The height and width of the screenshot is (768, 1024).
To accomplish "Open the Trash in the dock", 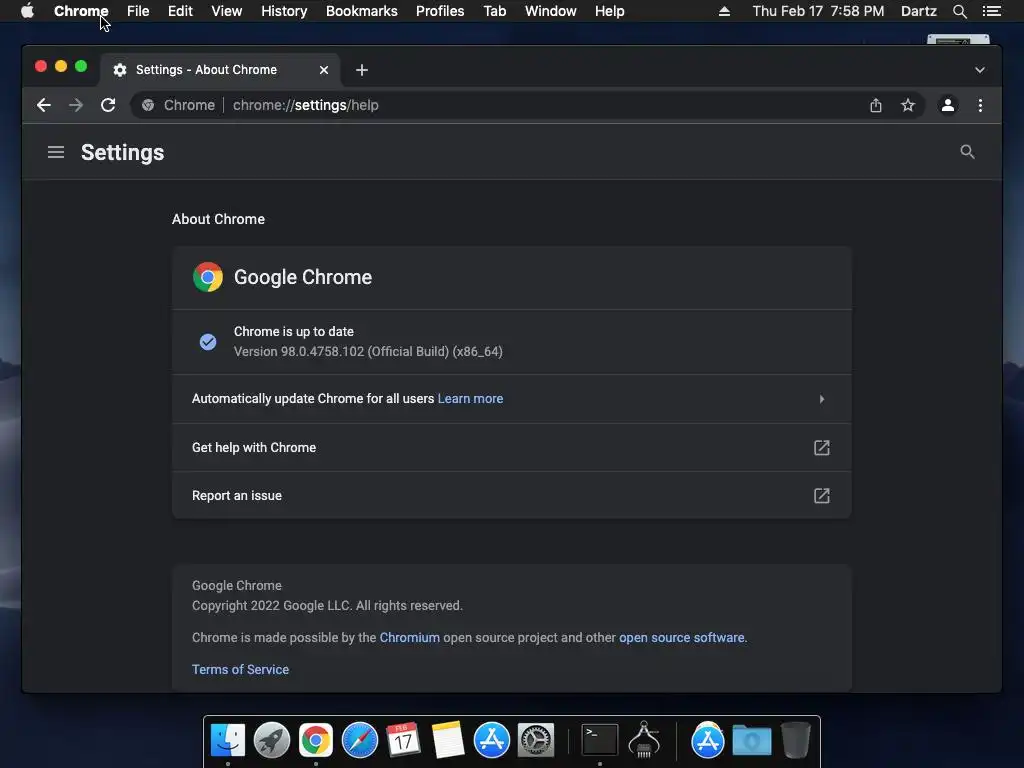I will pyautogui.click(x=795, y=740).
